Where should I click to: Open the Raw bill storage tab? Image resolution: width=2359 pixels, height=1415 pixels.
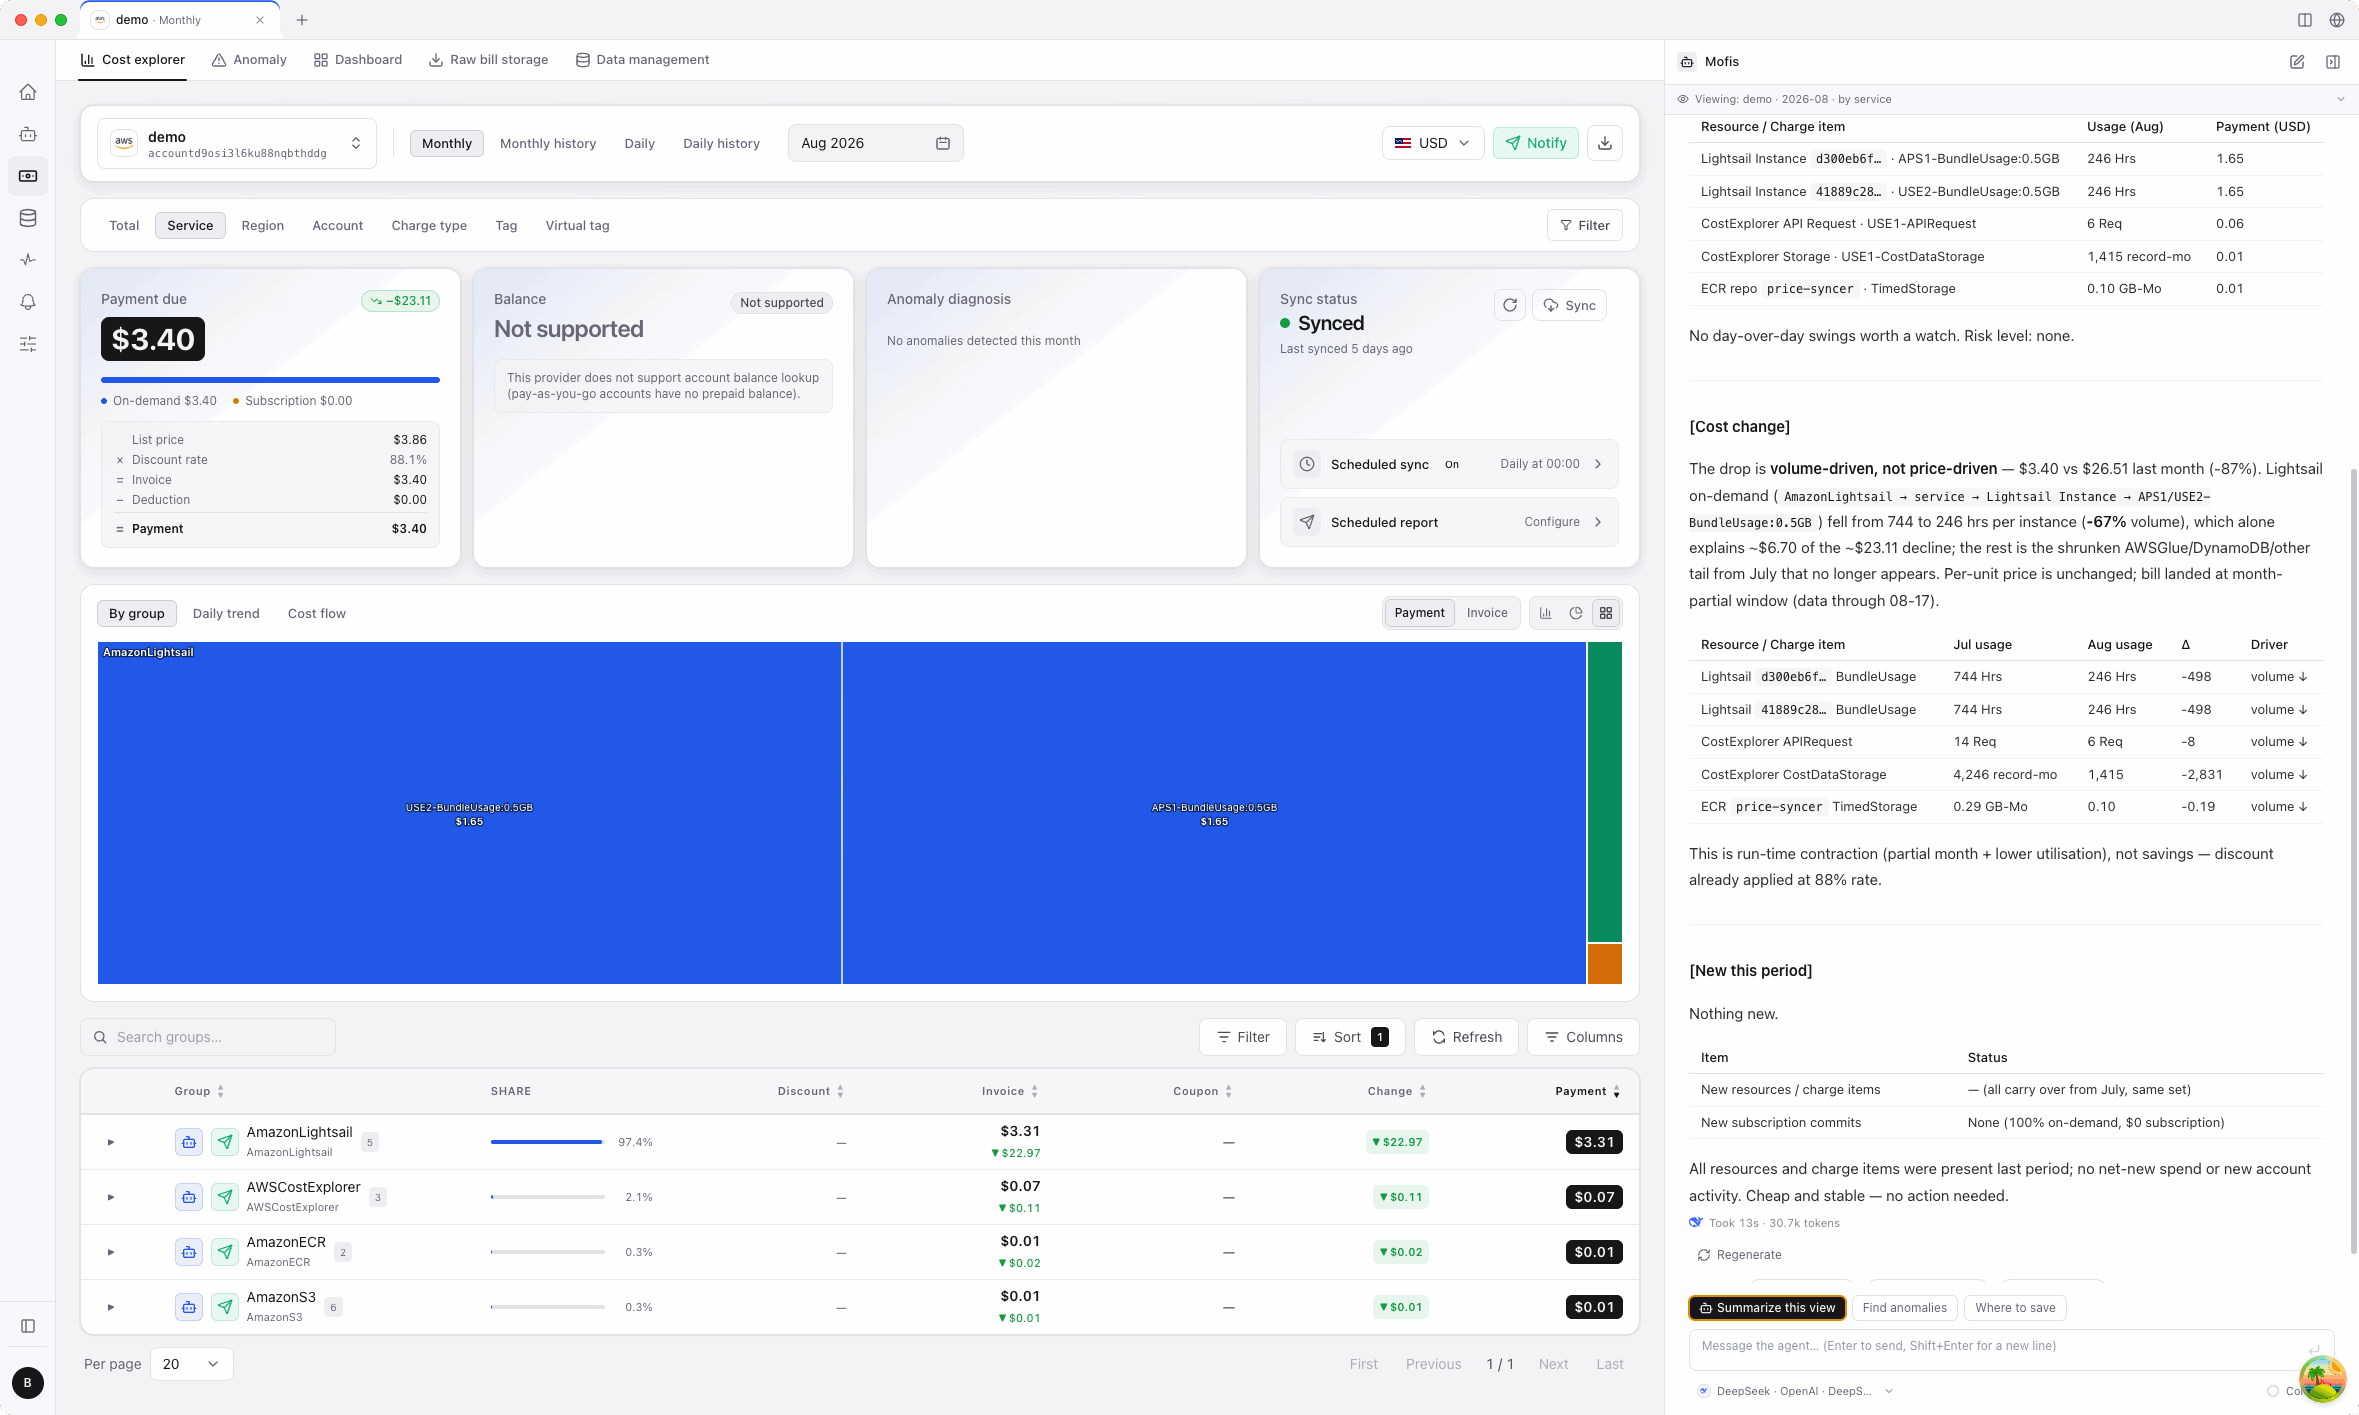[489, 60]
